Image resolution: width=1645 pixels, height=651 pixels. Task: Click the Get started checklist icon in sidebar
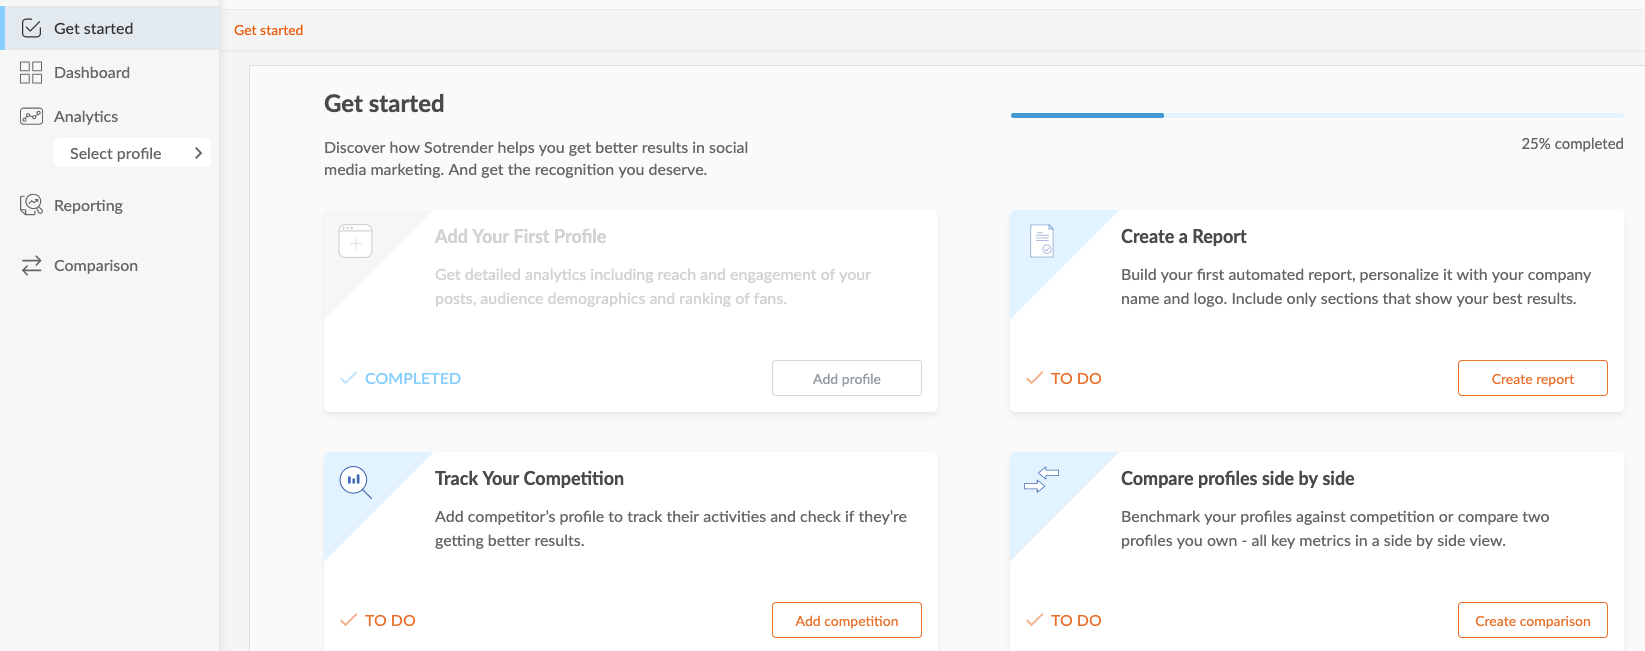[31, 28]
